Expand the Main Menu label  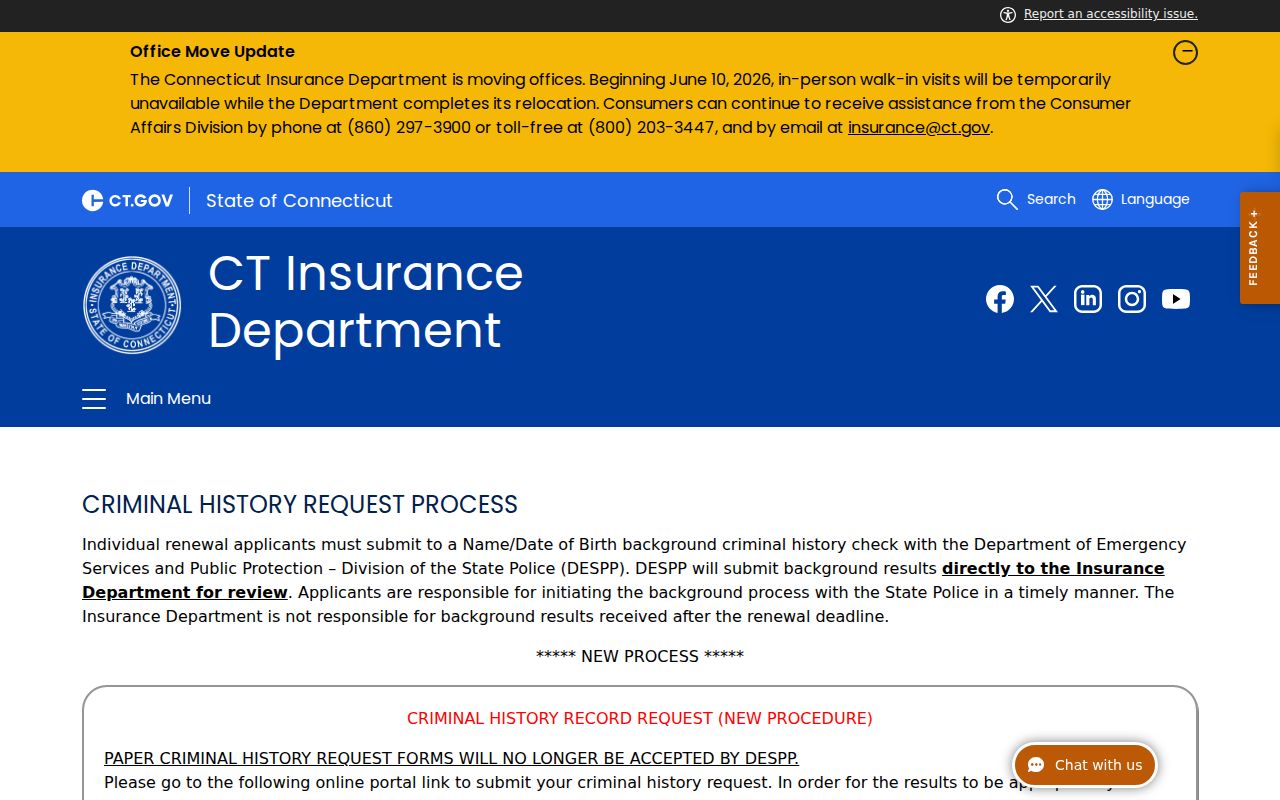point(168,398)
